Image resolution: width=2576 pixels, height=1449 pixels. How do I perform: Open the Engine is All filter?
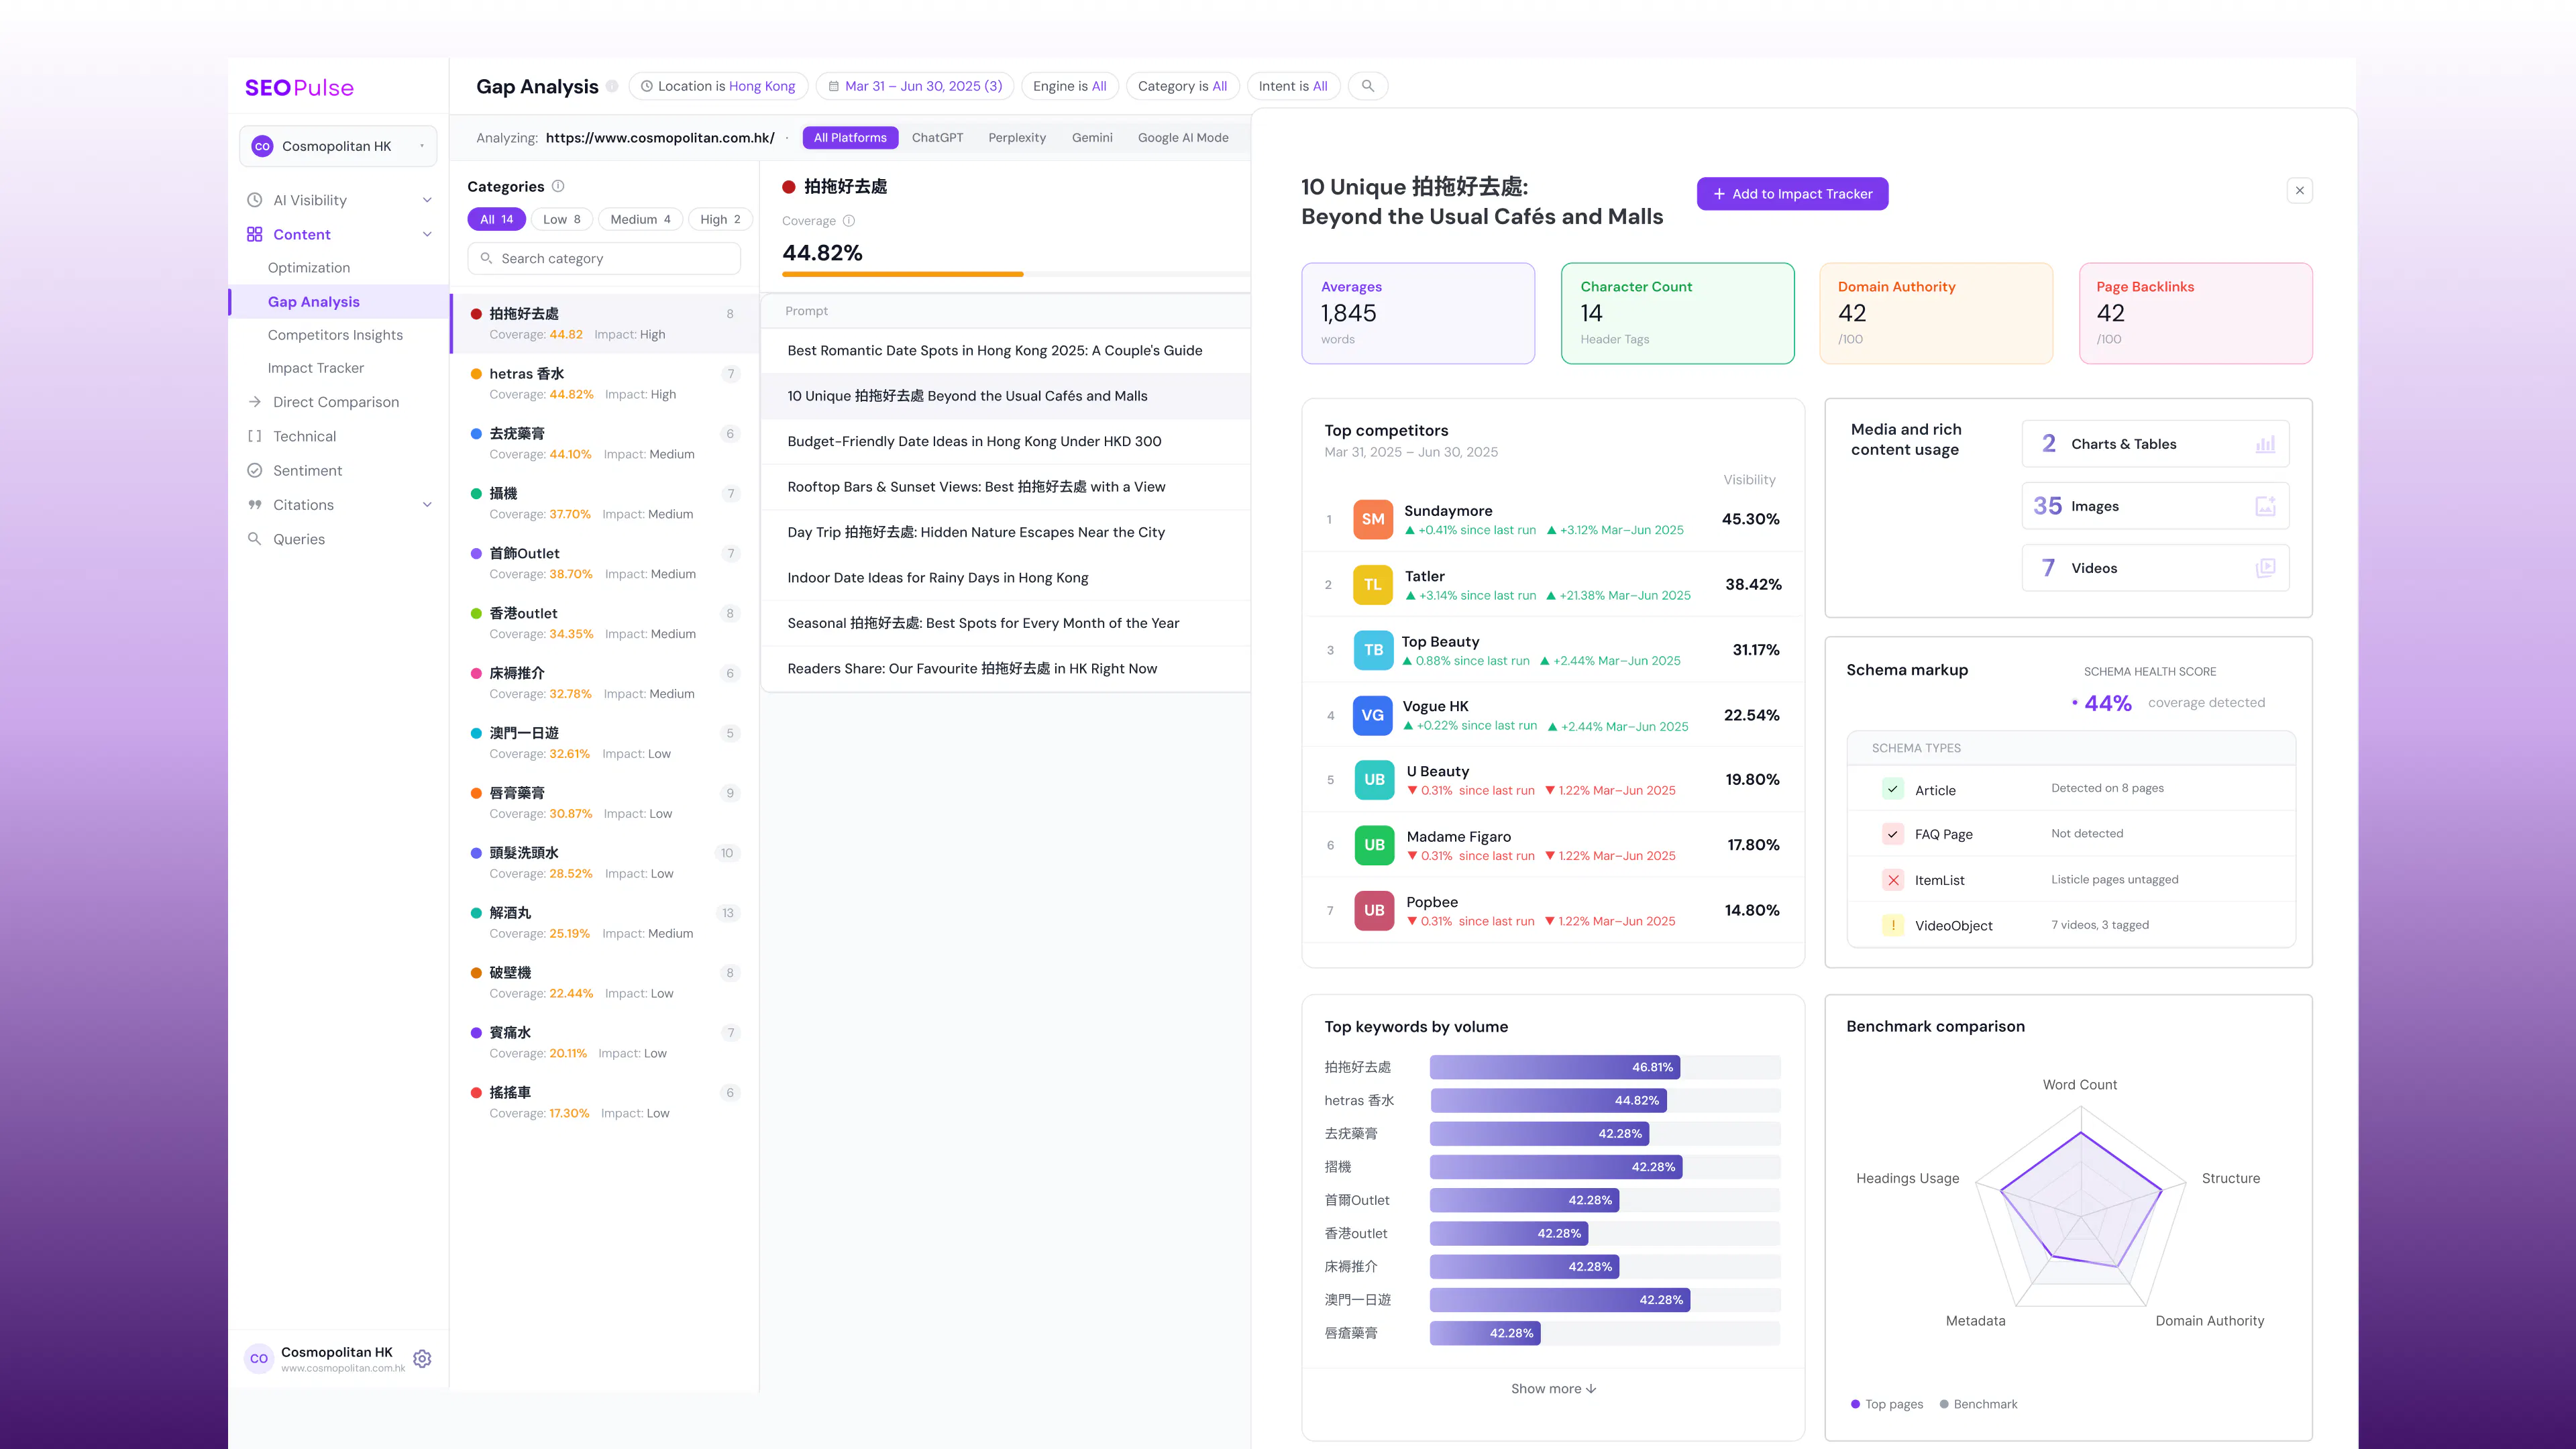click(1069, 86)
